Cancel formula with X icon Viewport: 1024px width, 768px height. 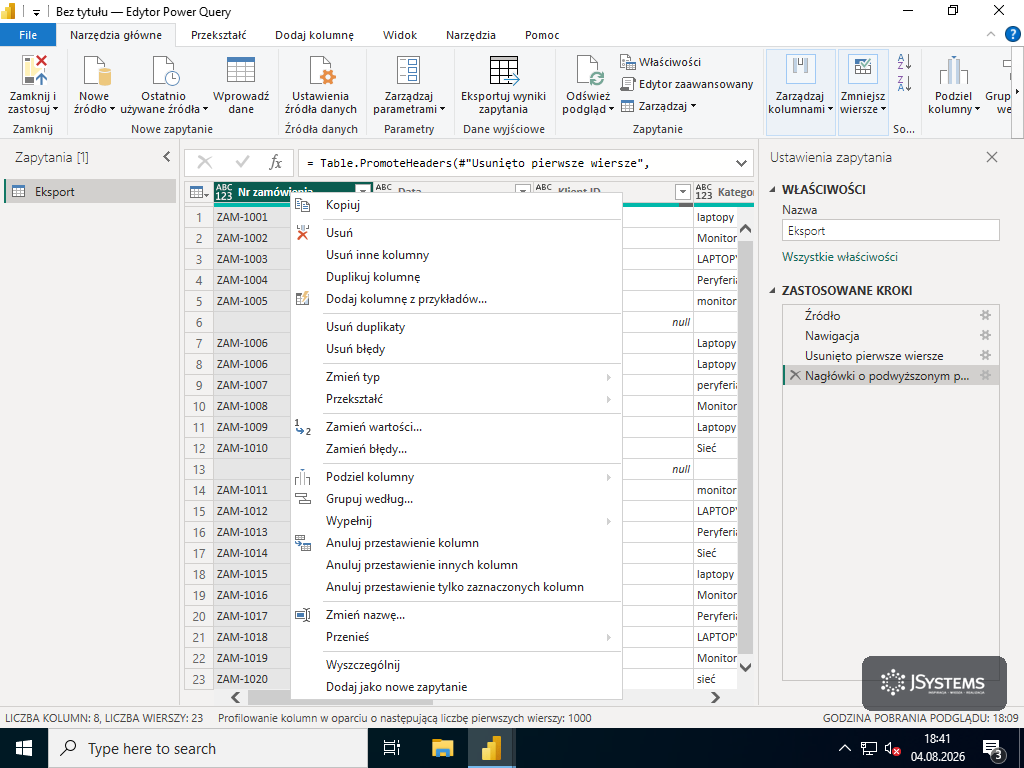click(x=204, y=163)
